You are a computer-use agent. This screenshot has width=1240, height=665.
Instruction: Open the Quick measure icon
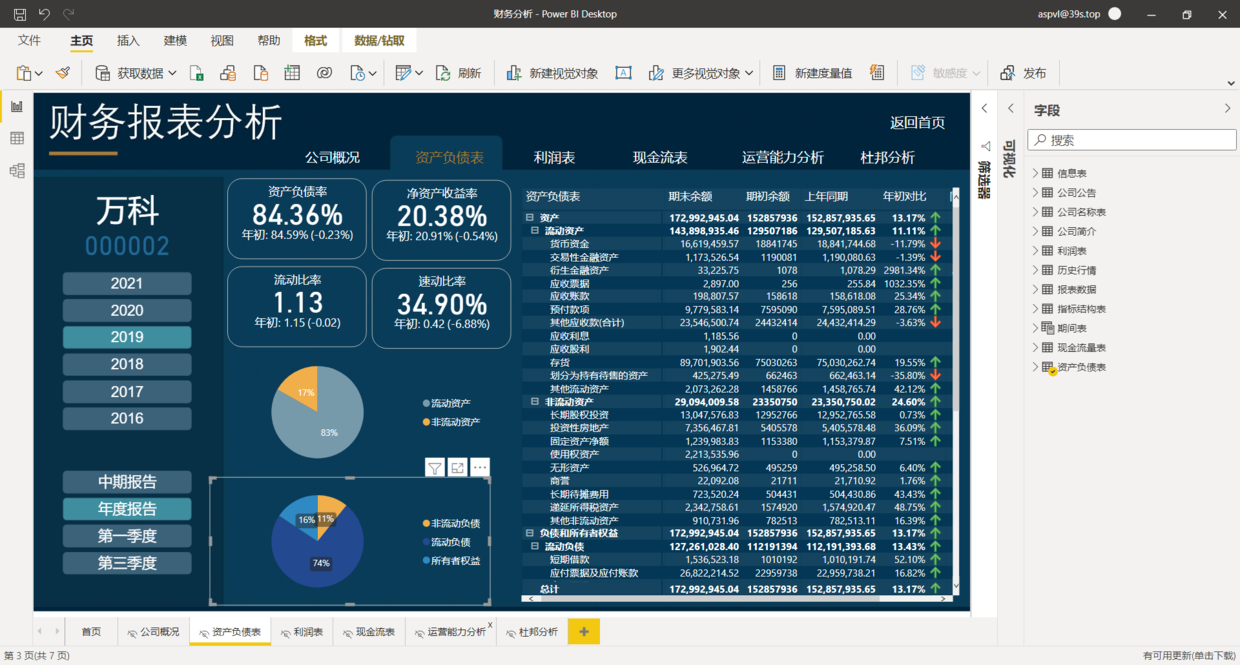[x=877, y=73]
